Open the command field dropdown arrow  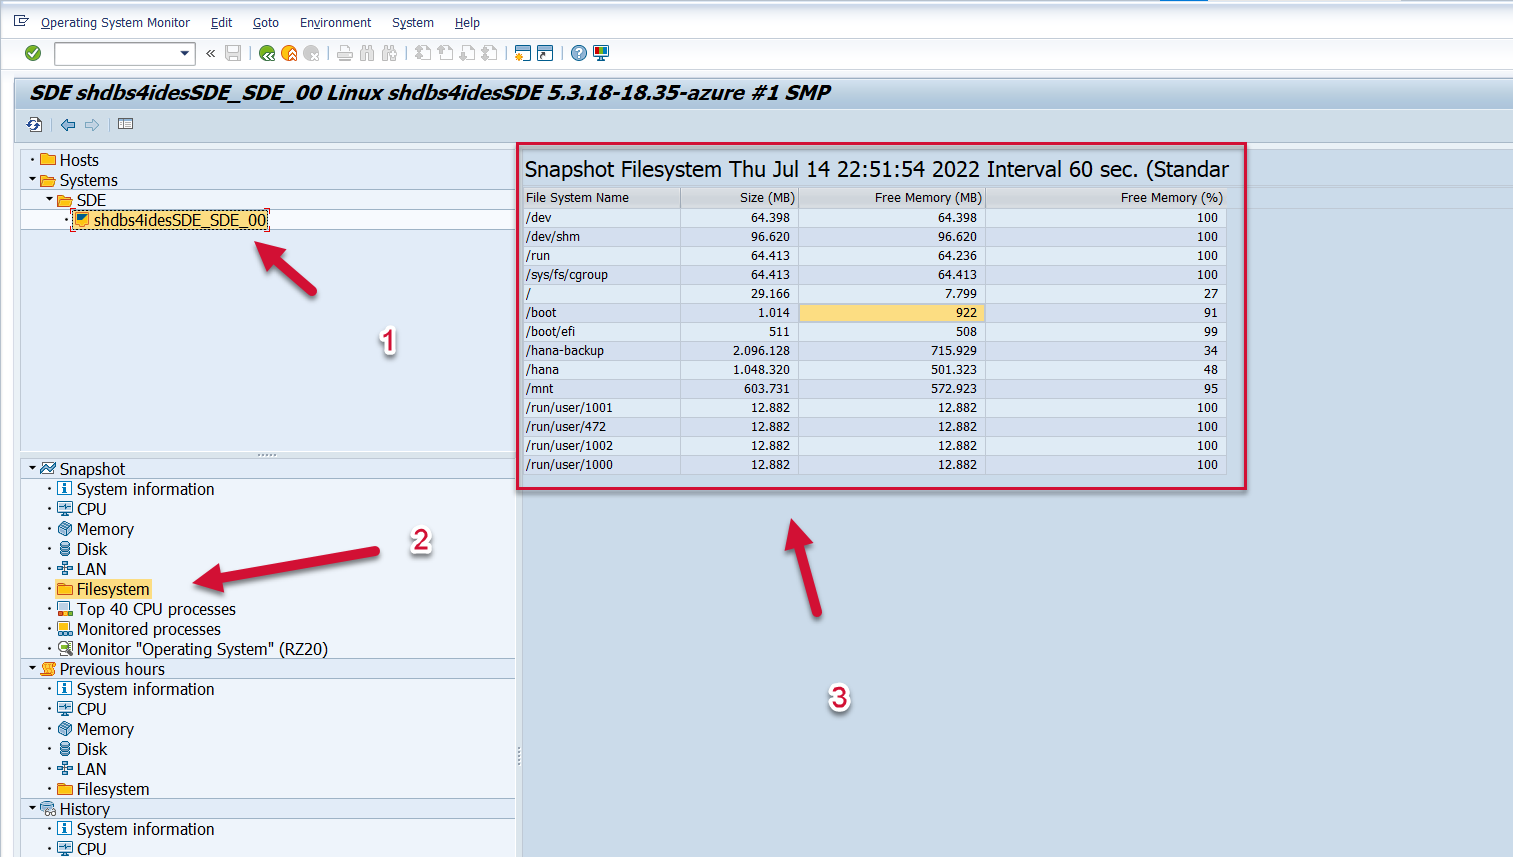click(x=184, y=53)
